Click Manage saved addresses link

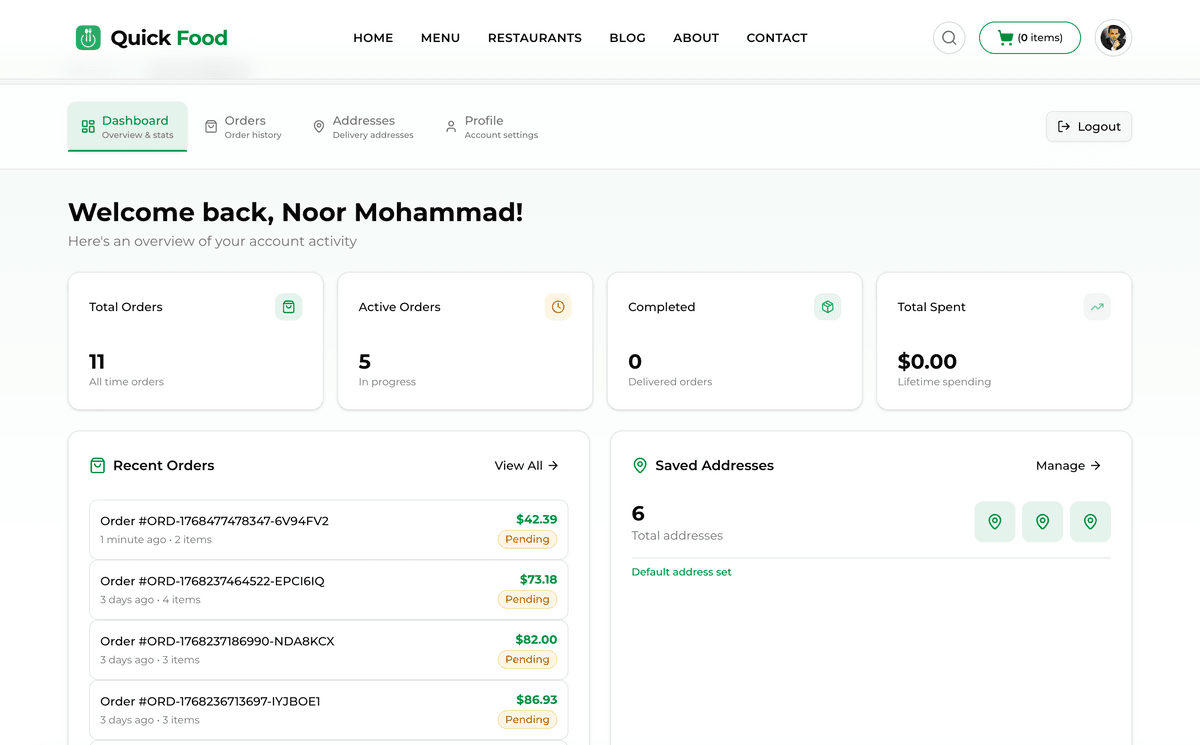(1068, 466)
